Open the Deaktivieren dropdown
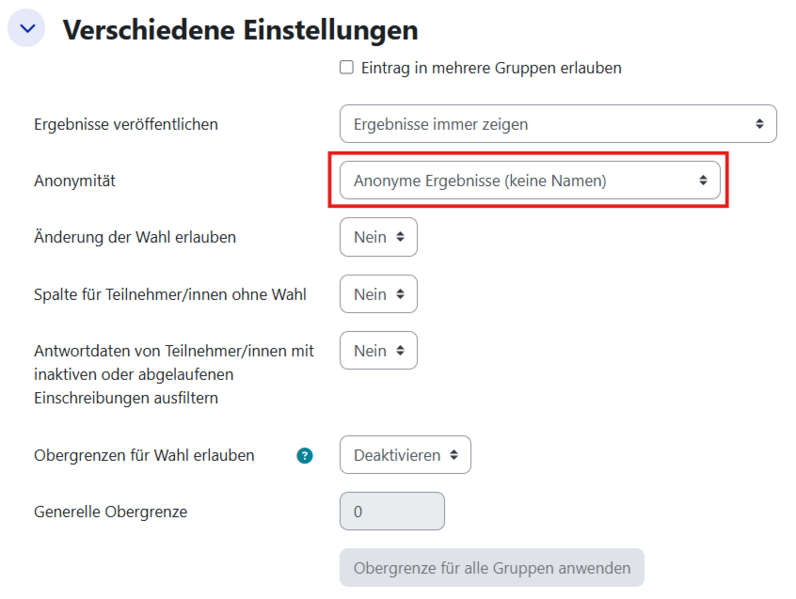796x599 pixels. (405, 455)
